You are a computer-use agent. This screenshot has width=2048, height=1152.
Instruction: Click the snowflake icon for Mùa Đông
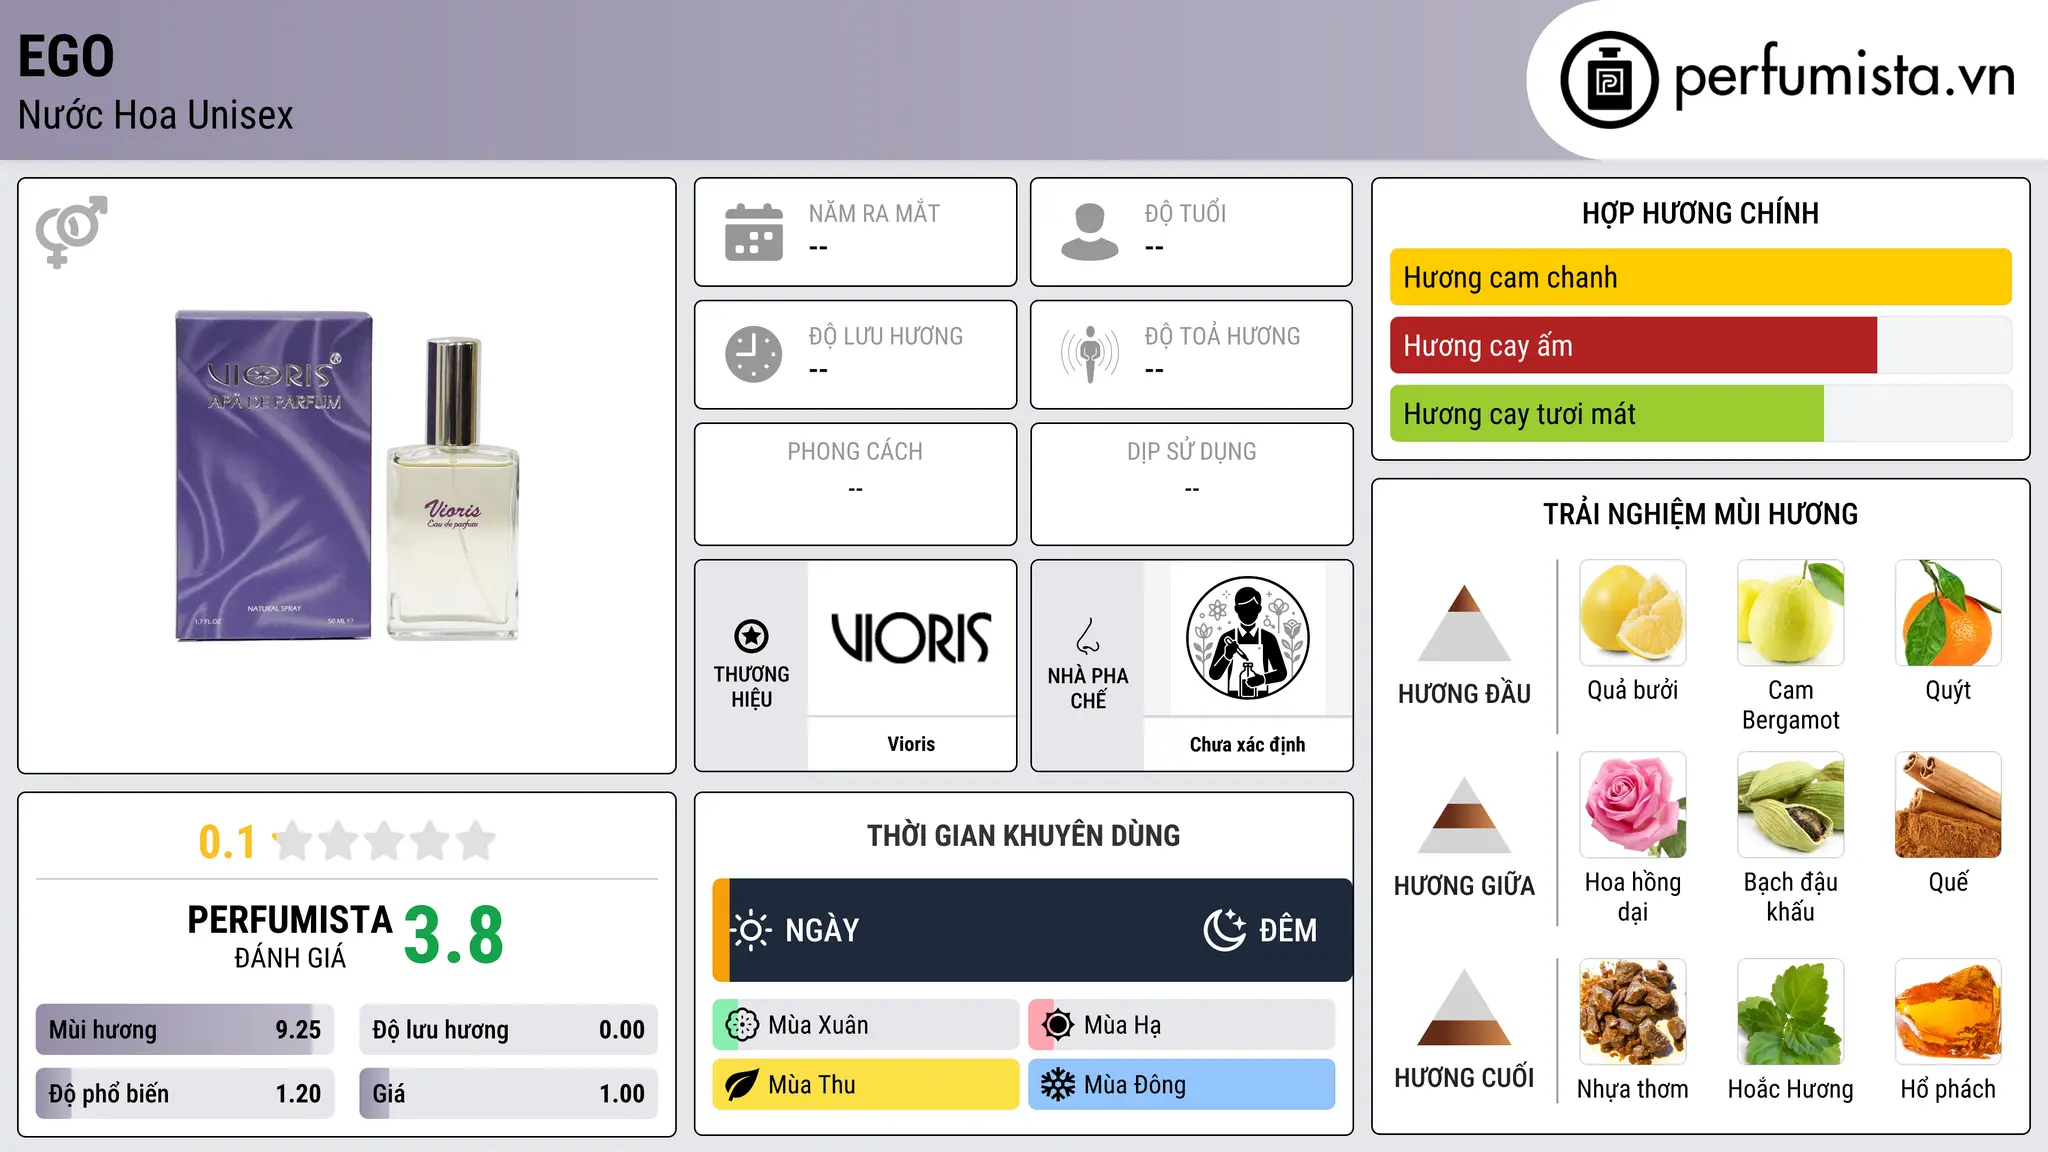tap(1058, 1085)
